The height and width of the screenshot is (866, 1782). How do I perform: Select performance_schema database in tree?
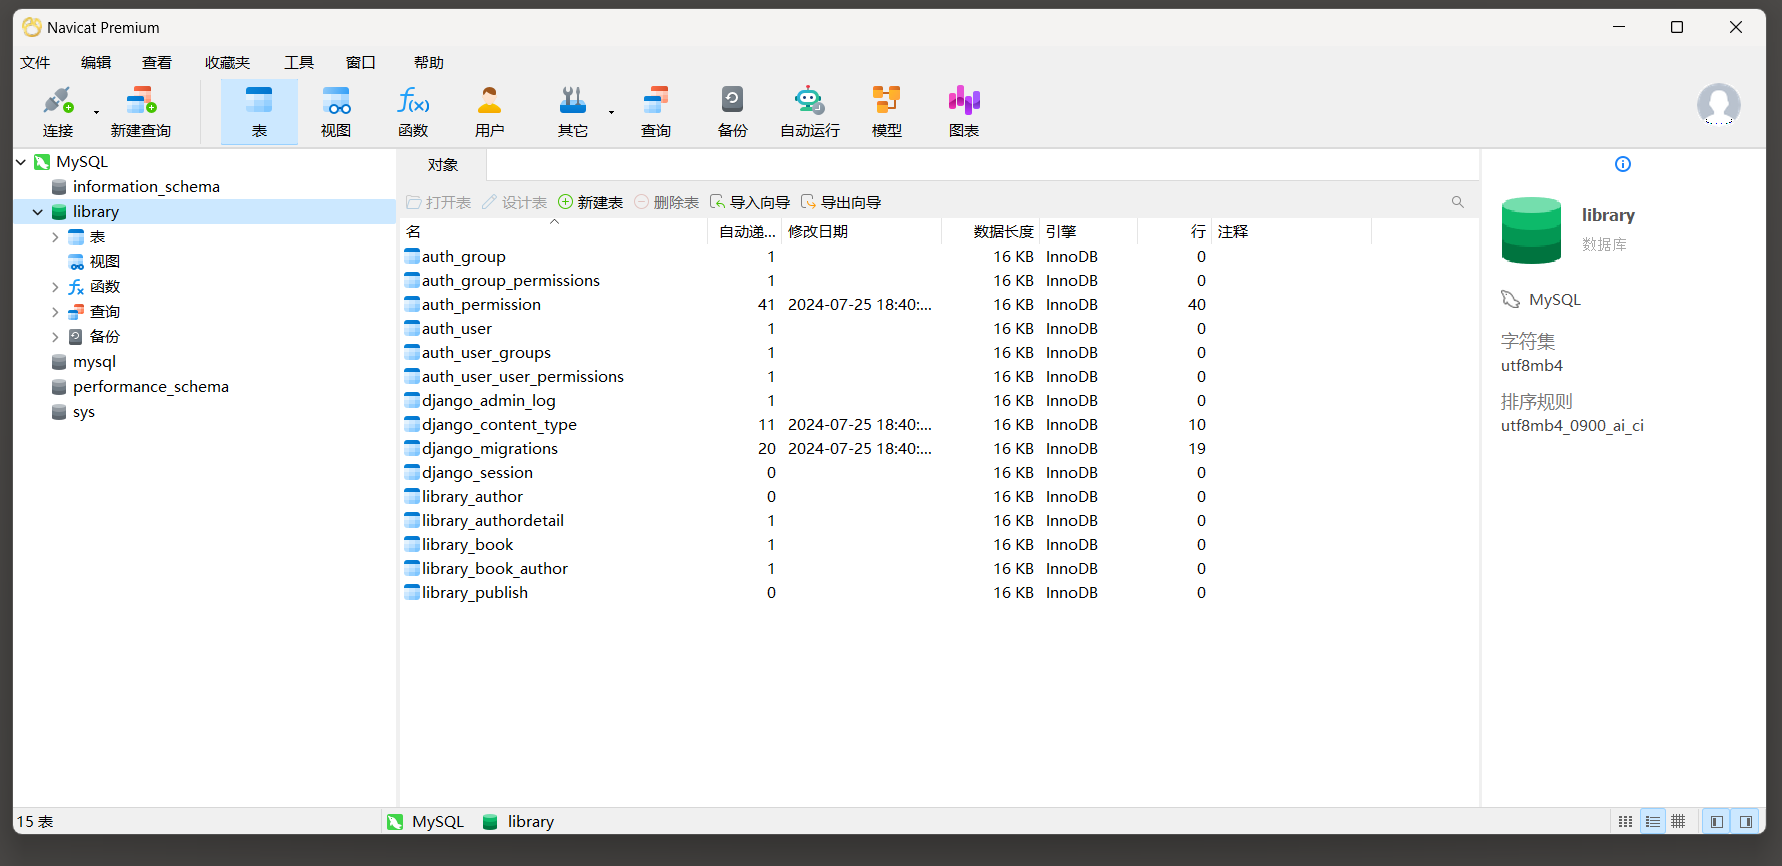(150, 387)
